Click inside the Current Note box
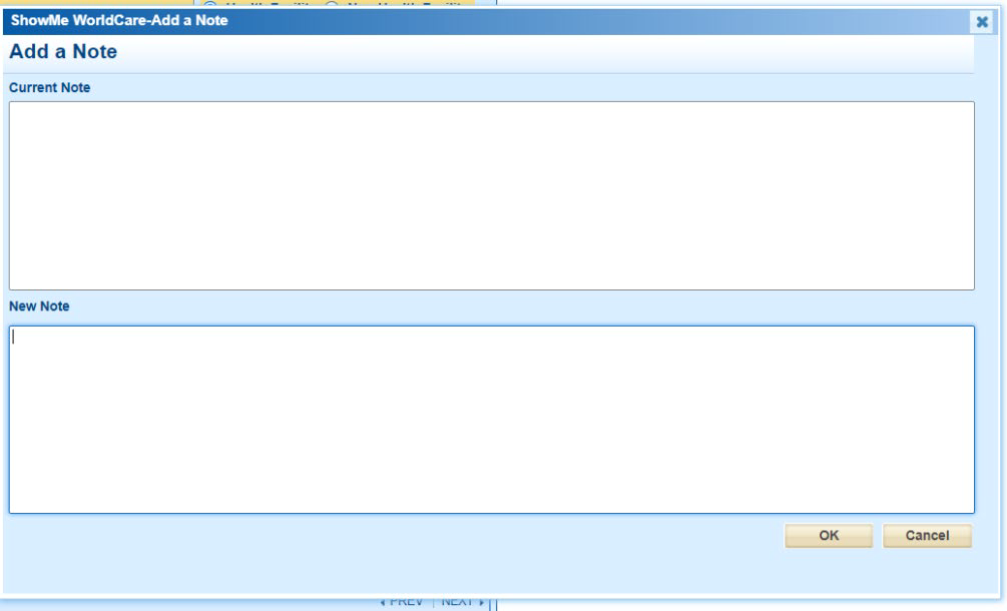This screenshot has width=1007, height=611. (x=491, y=195)
